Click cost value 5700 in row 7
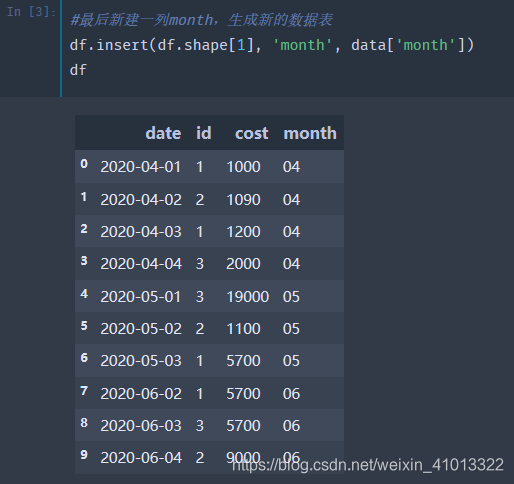514x484 pixels. coord(243,394)
